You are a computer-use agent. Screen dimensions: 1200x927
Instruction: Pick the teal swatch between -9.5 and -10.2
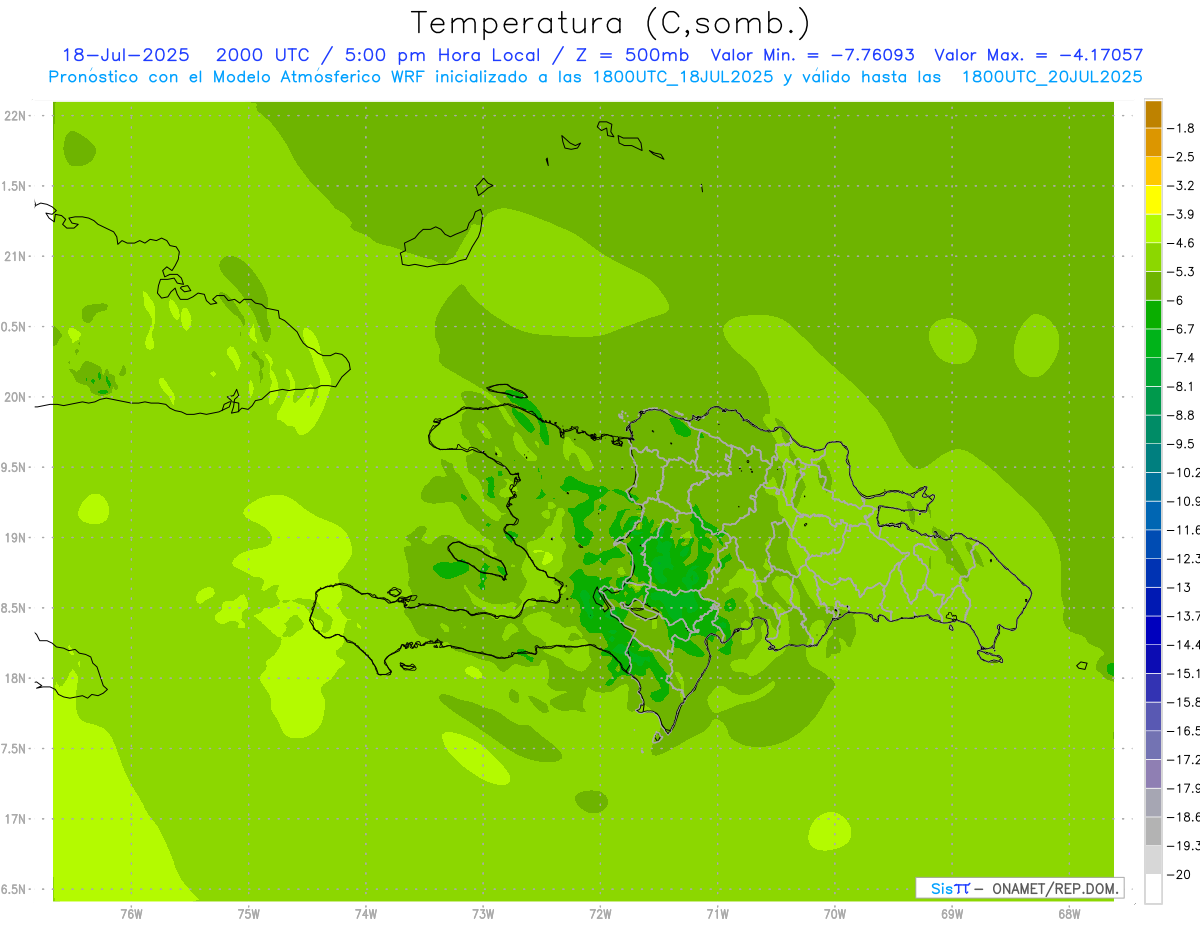pos(1153,458)
